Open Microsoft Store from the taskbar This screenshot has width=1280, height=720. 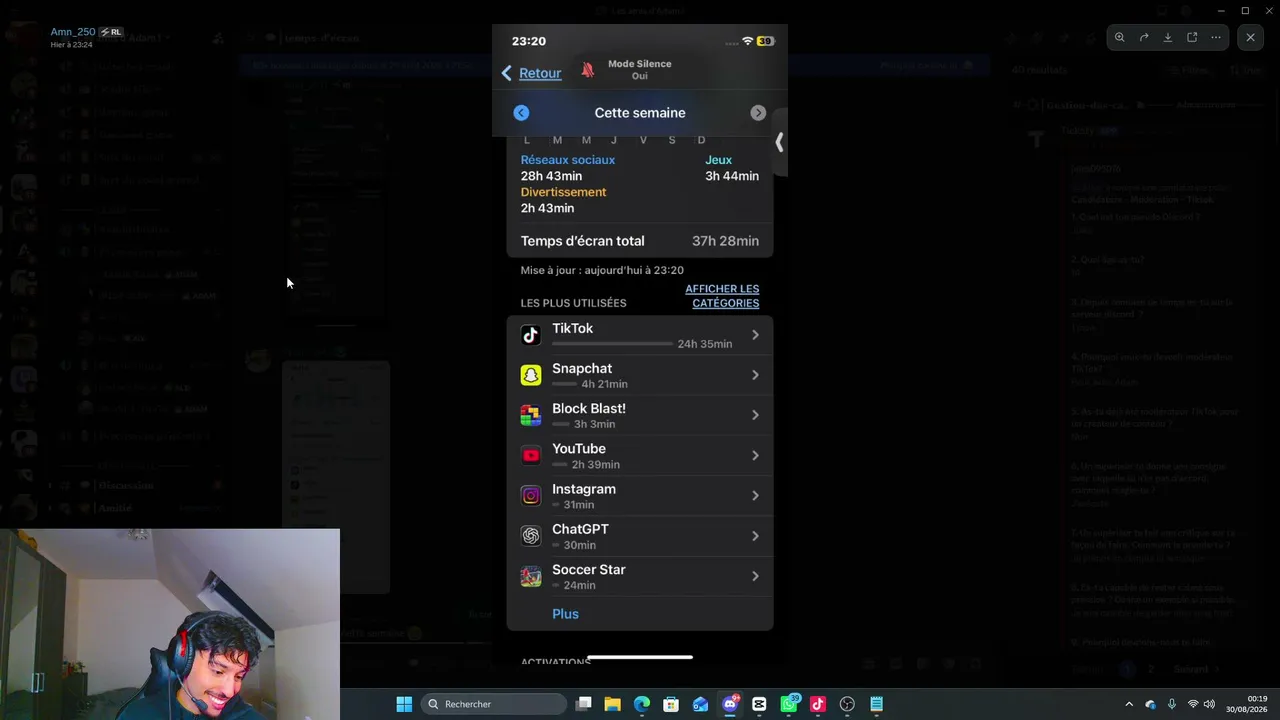671,704
